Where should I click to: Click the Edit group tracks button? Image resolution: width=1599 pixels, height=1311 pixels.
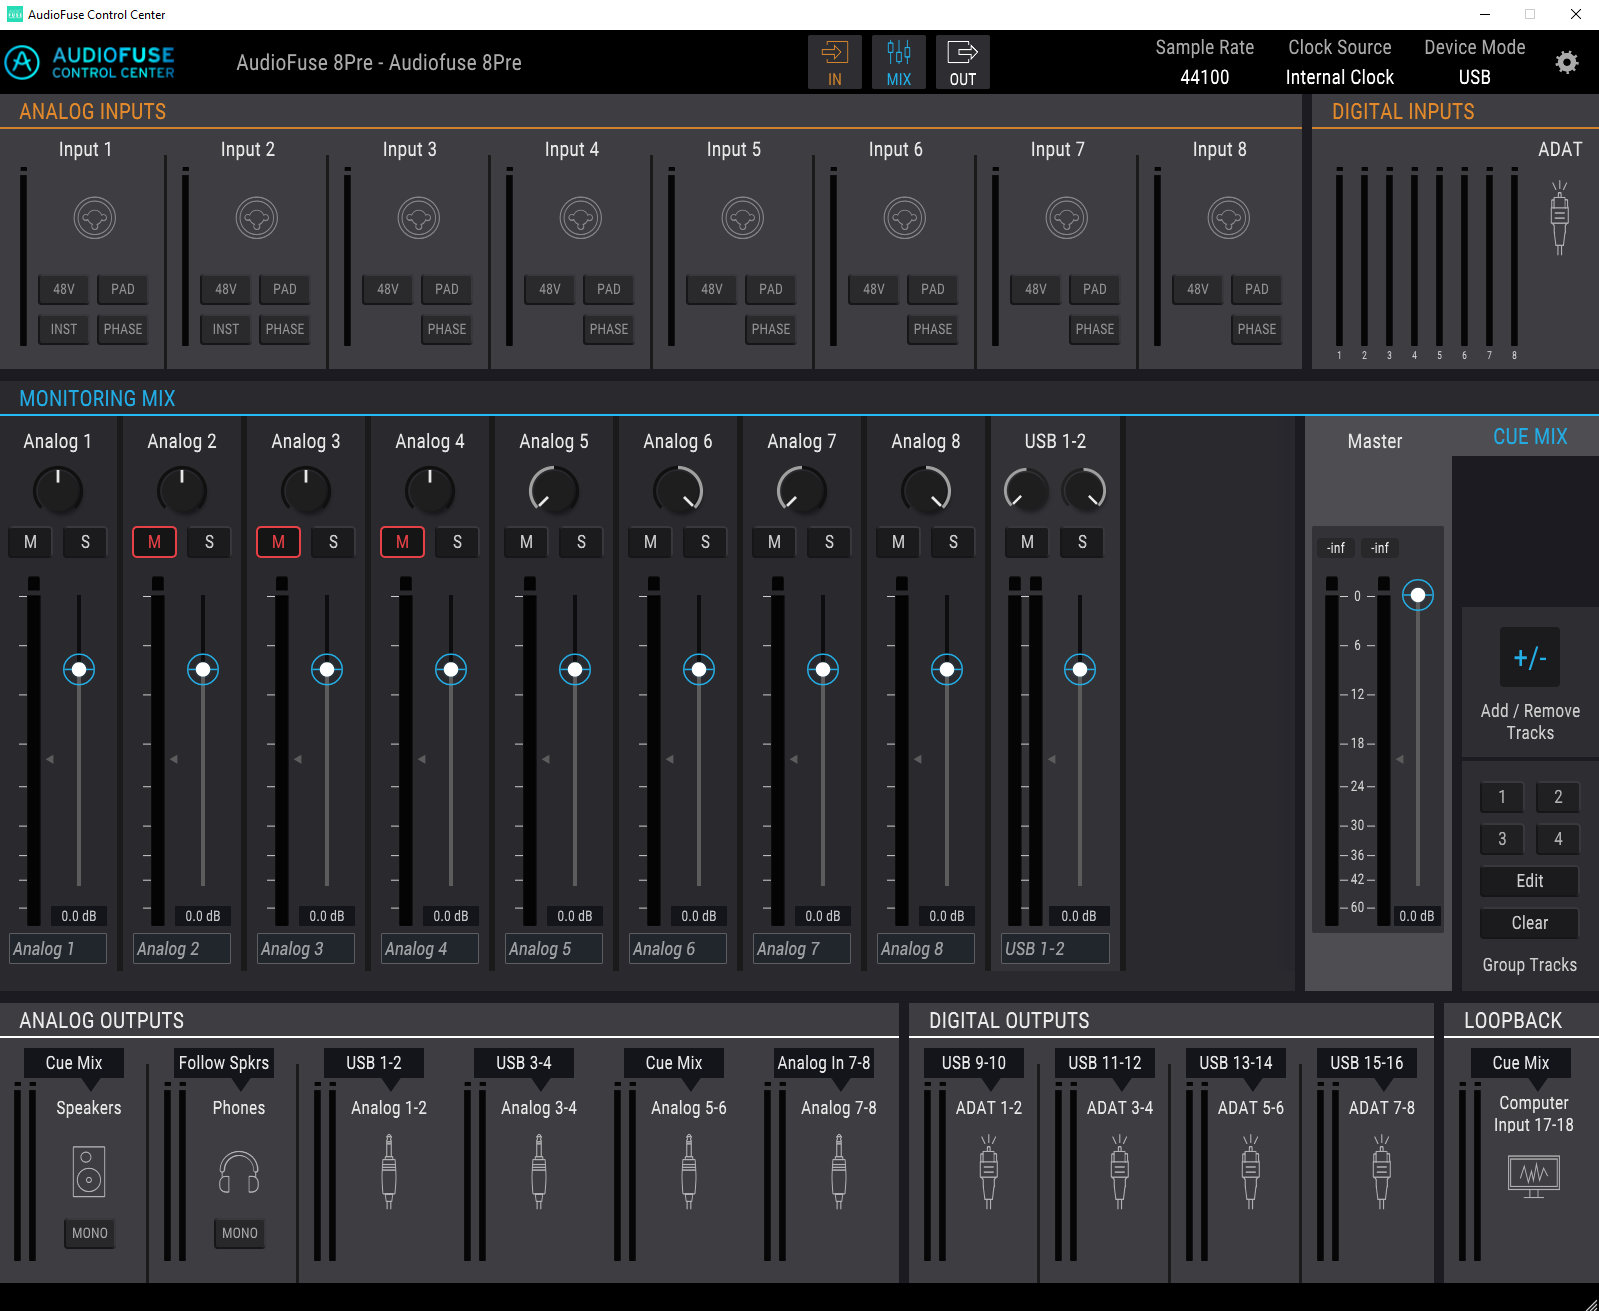click(x=1530, y=881)
